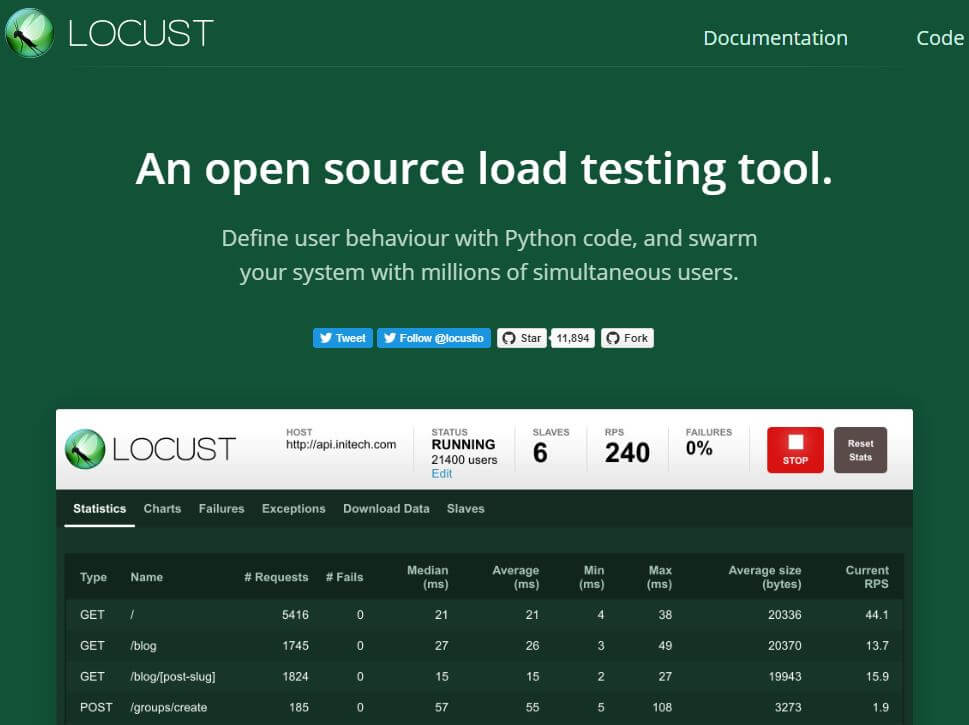
Task: Click the host http://api.initech.com text
Action: (341, 444)
